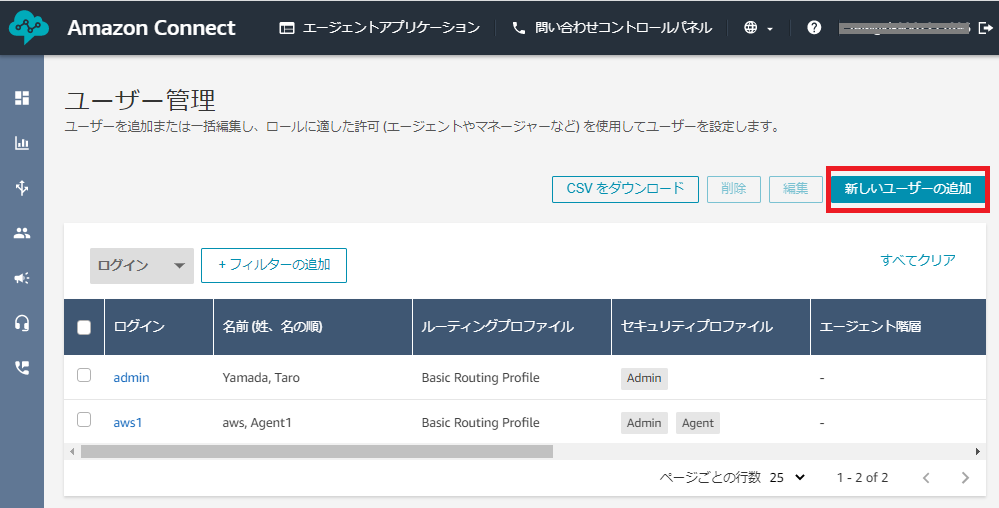The width and height of the screenshot is (999, 508).
Task: Click エージェント階層 column header
Action: (x=898, y=326)
